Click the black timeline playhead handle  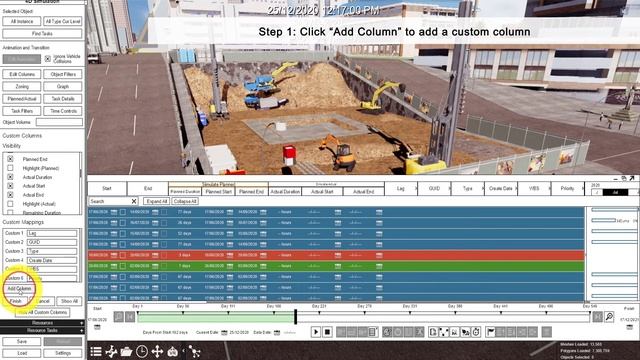(296, 317)
